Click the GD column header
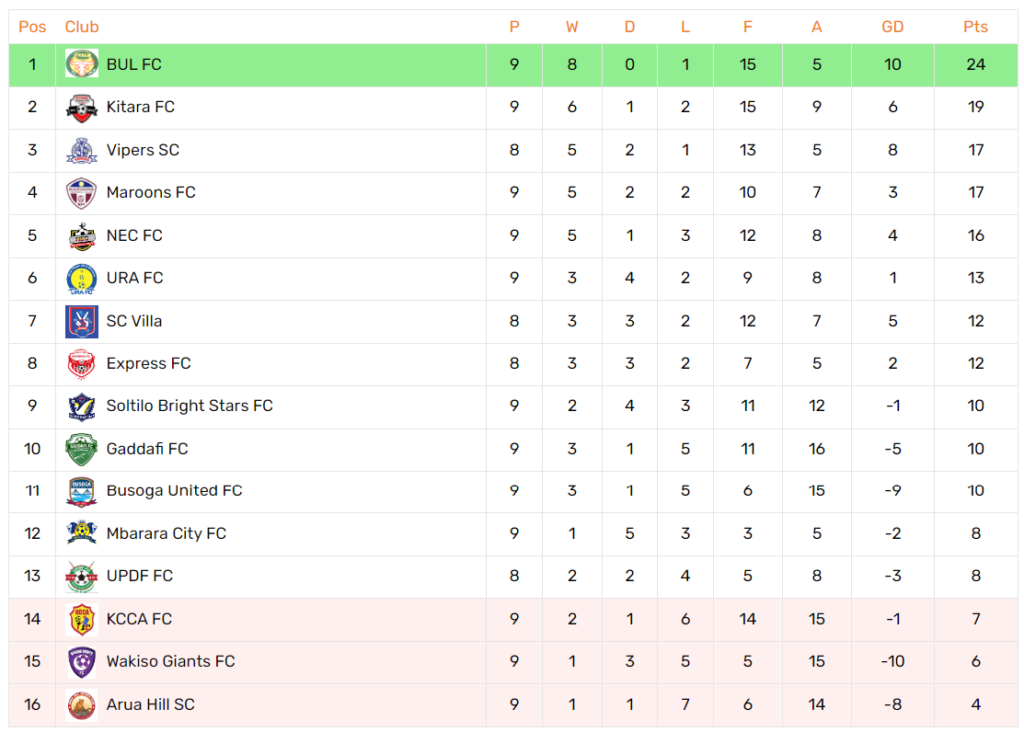 (x=893, y=27)
